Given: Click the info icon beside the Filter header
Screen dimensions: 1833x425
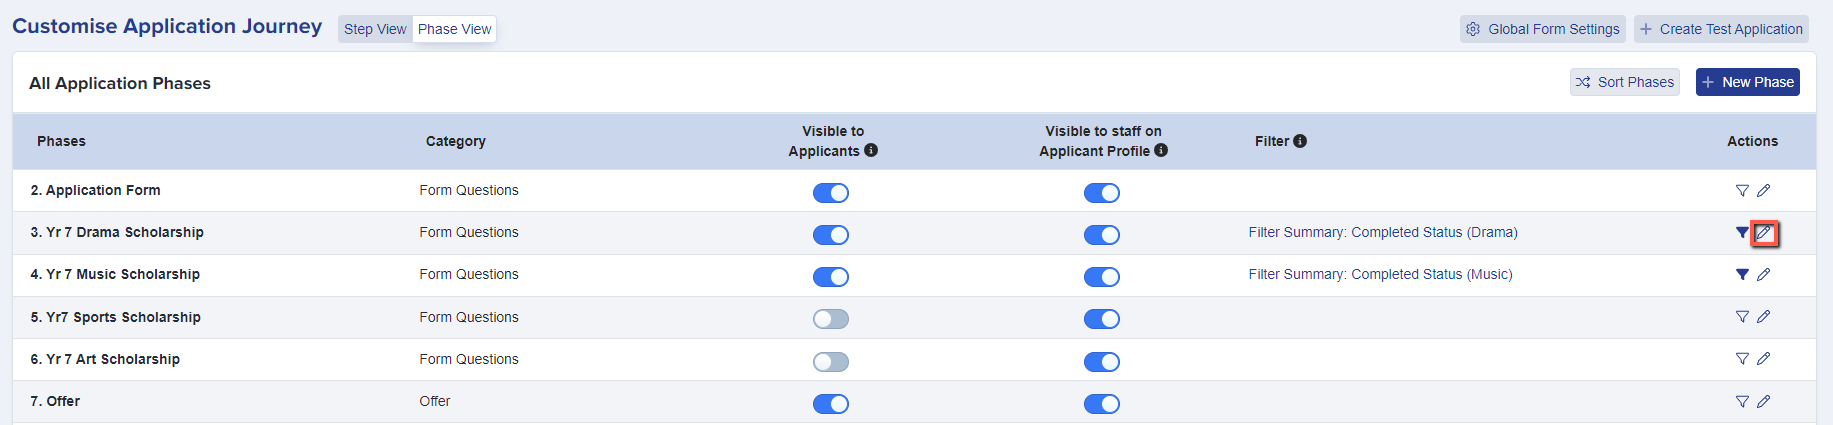Looking at the screenshot, I should pos(1300,141).
